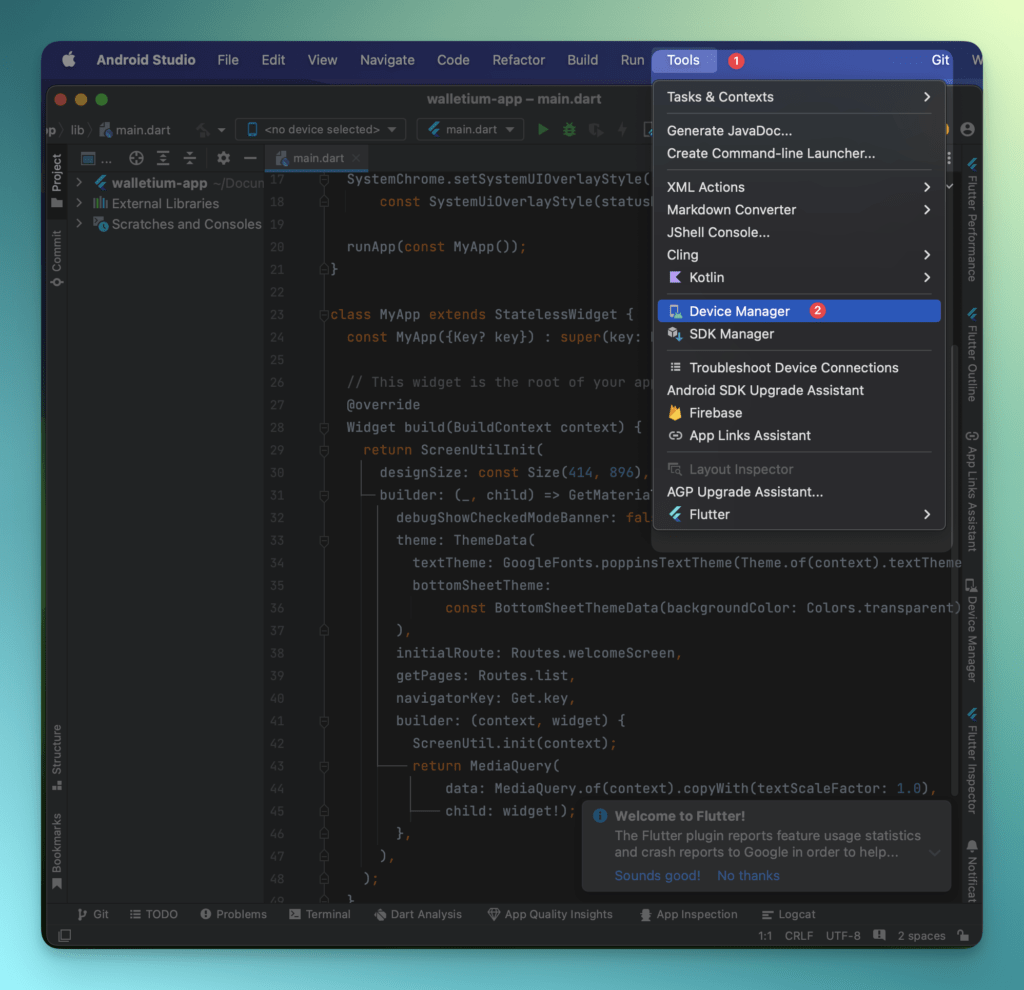Open the no device selected dropdown
This screenshot has height=990, width=1024.
[x=321, y=129]
